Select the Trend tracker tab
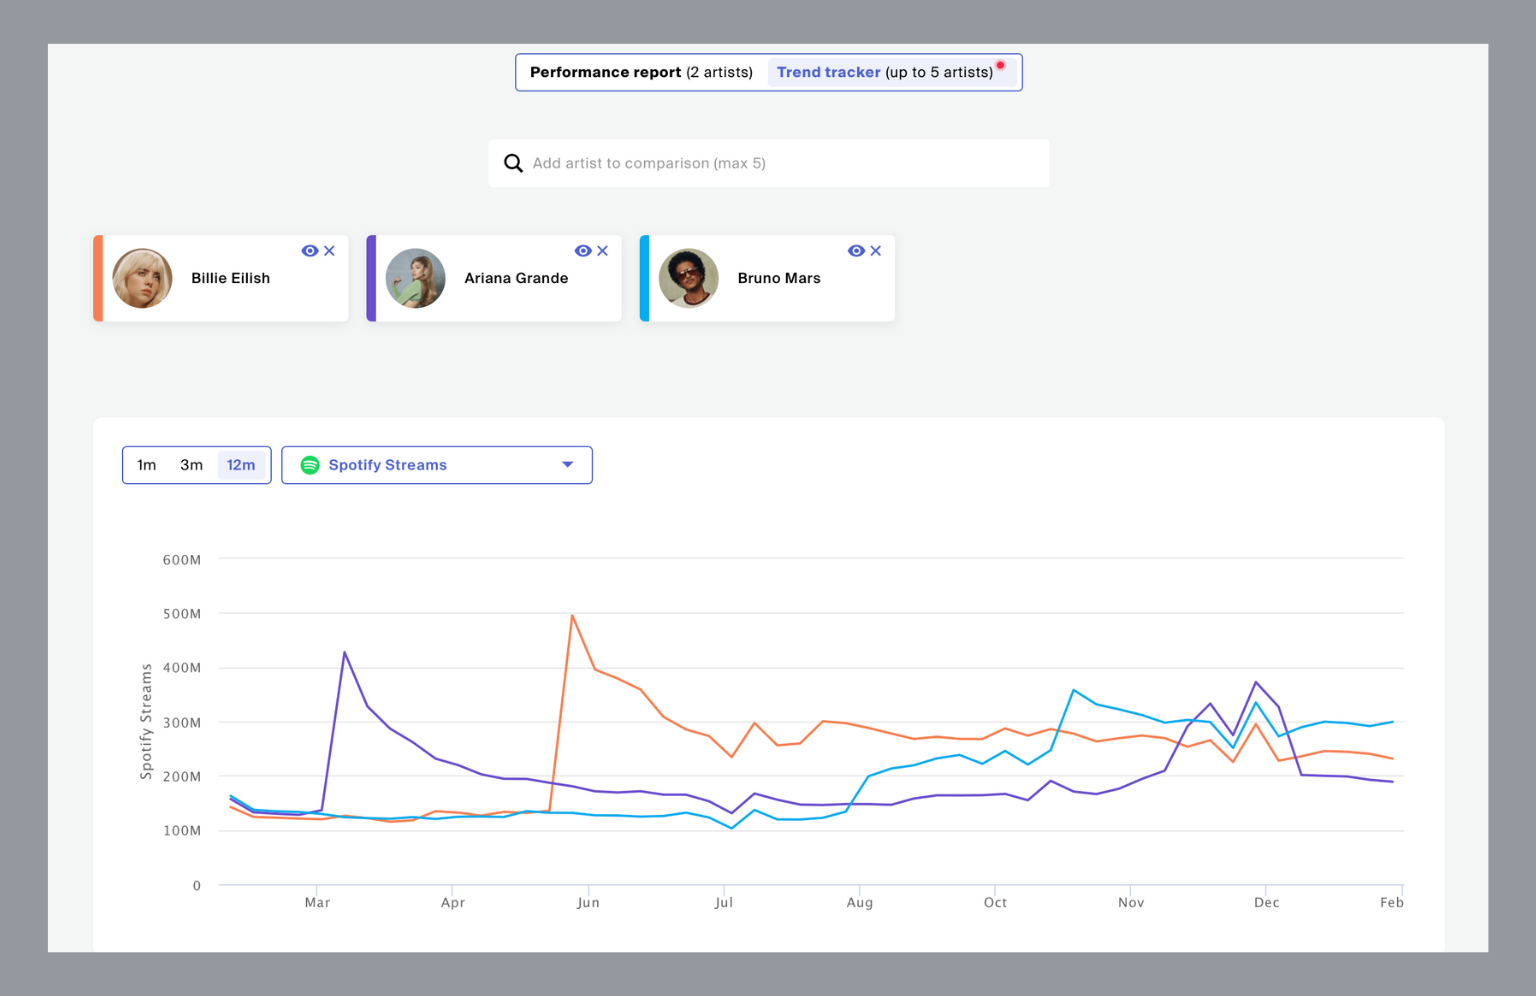The width and height of the screenshot is (1536, 996). click(885, 72)
